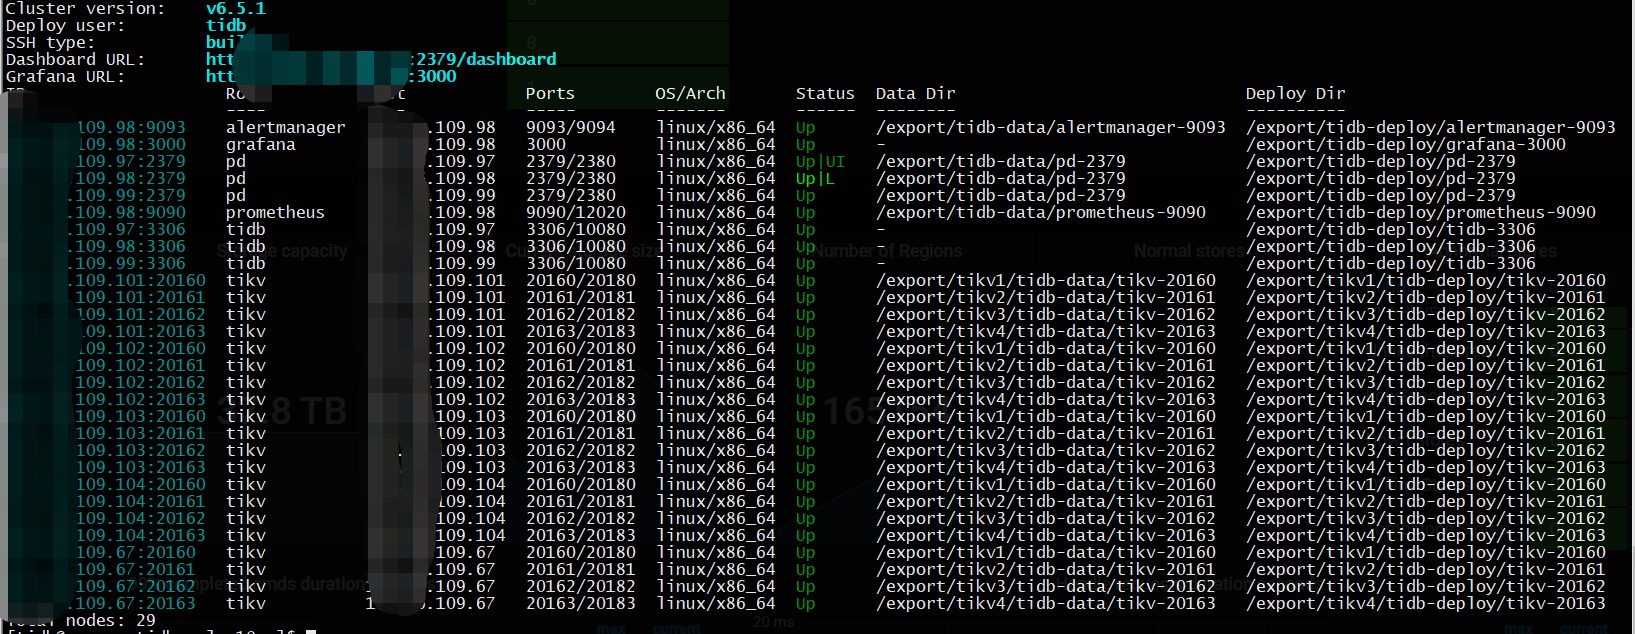Click the tikv node ID 109.67:20160
Screen dimensions: 1635x634
[136, 552]
